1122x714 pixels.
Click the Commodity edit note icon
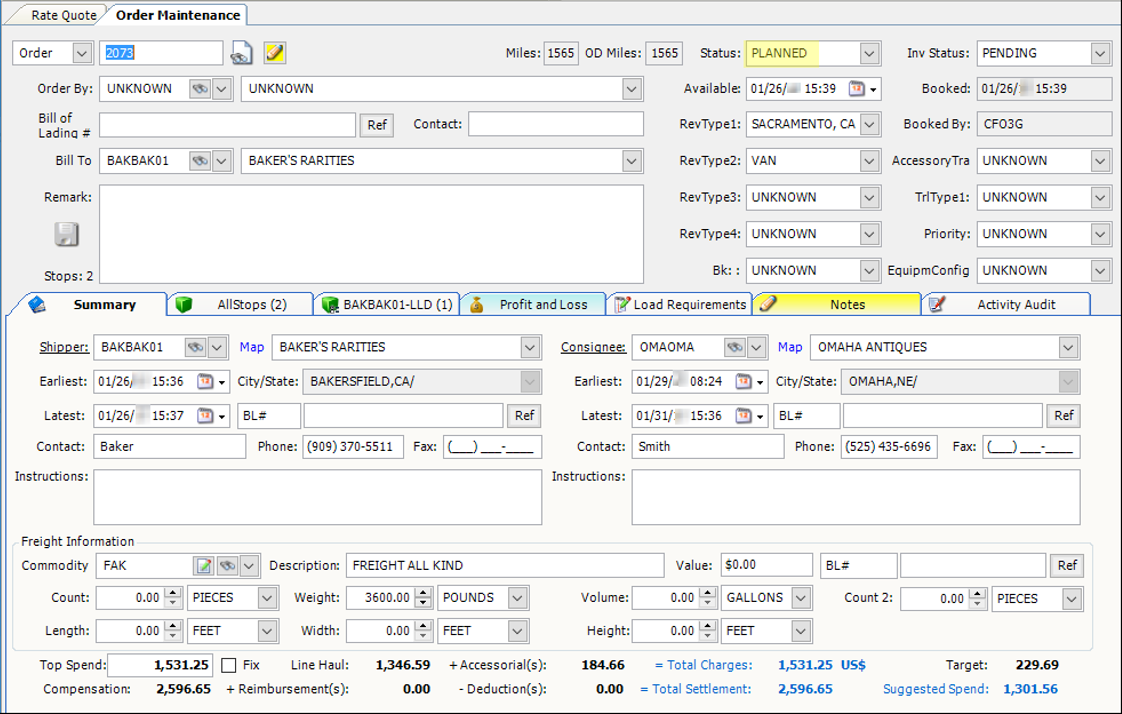click(204, 566)
